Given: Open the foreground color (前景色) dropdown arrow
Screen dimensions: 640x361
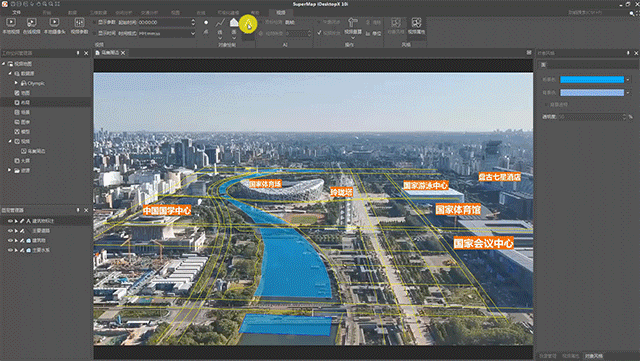Looking at the screenshot, I should coord(628,80).
